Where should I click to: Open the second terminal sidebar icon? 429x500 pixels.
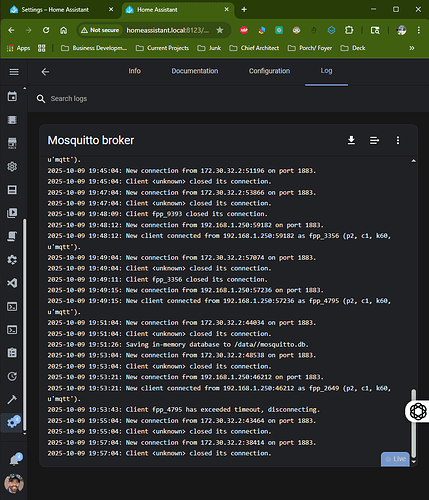[12, 330]
